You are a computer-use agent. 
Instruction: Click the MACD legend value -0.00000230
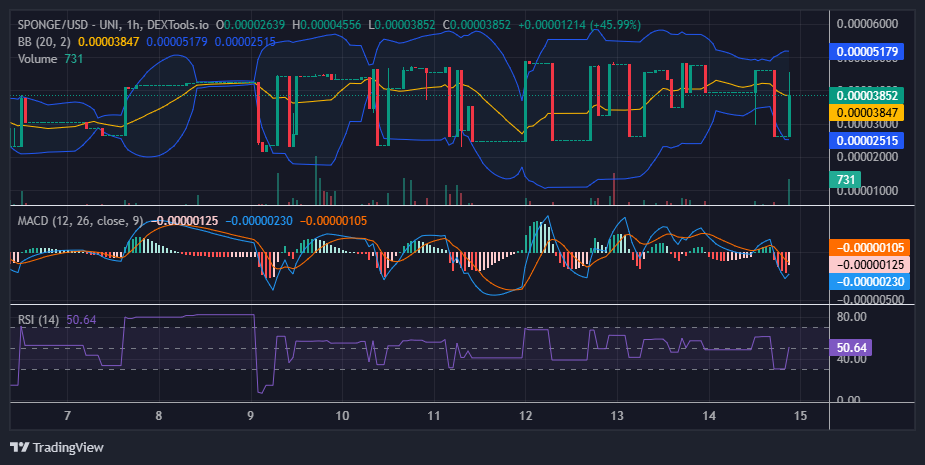[259, 221]
